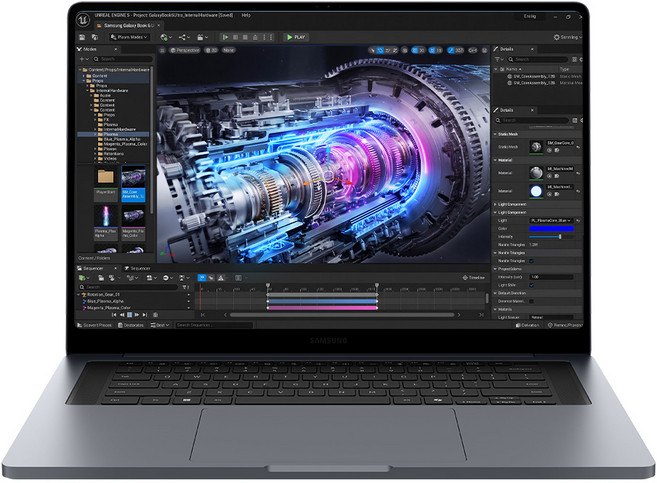The image size is (657, 483).
Task: Activate the select cursor tool in viewport
Action: coord(371,50)
